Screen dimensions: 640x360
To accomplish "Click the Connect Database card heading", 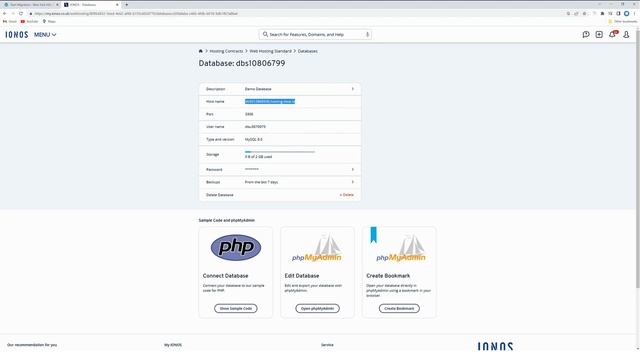I will click(x=225, y=276).
